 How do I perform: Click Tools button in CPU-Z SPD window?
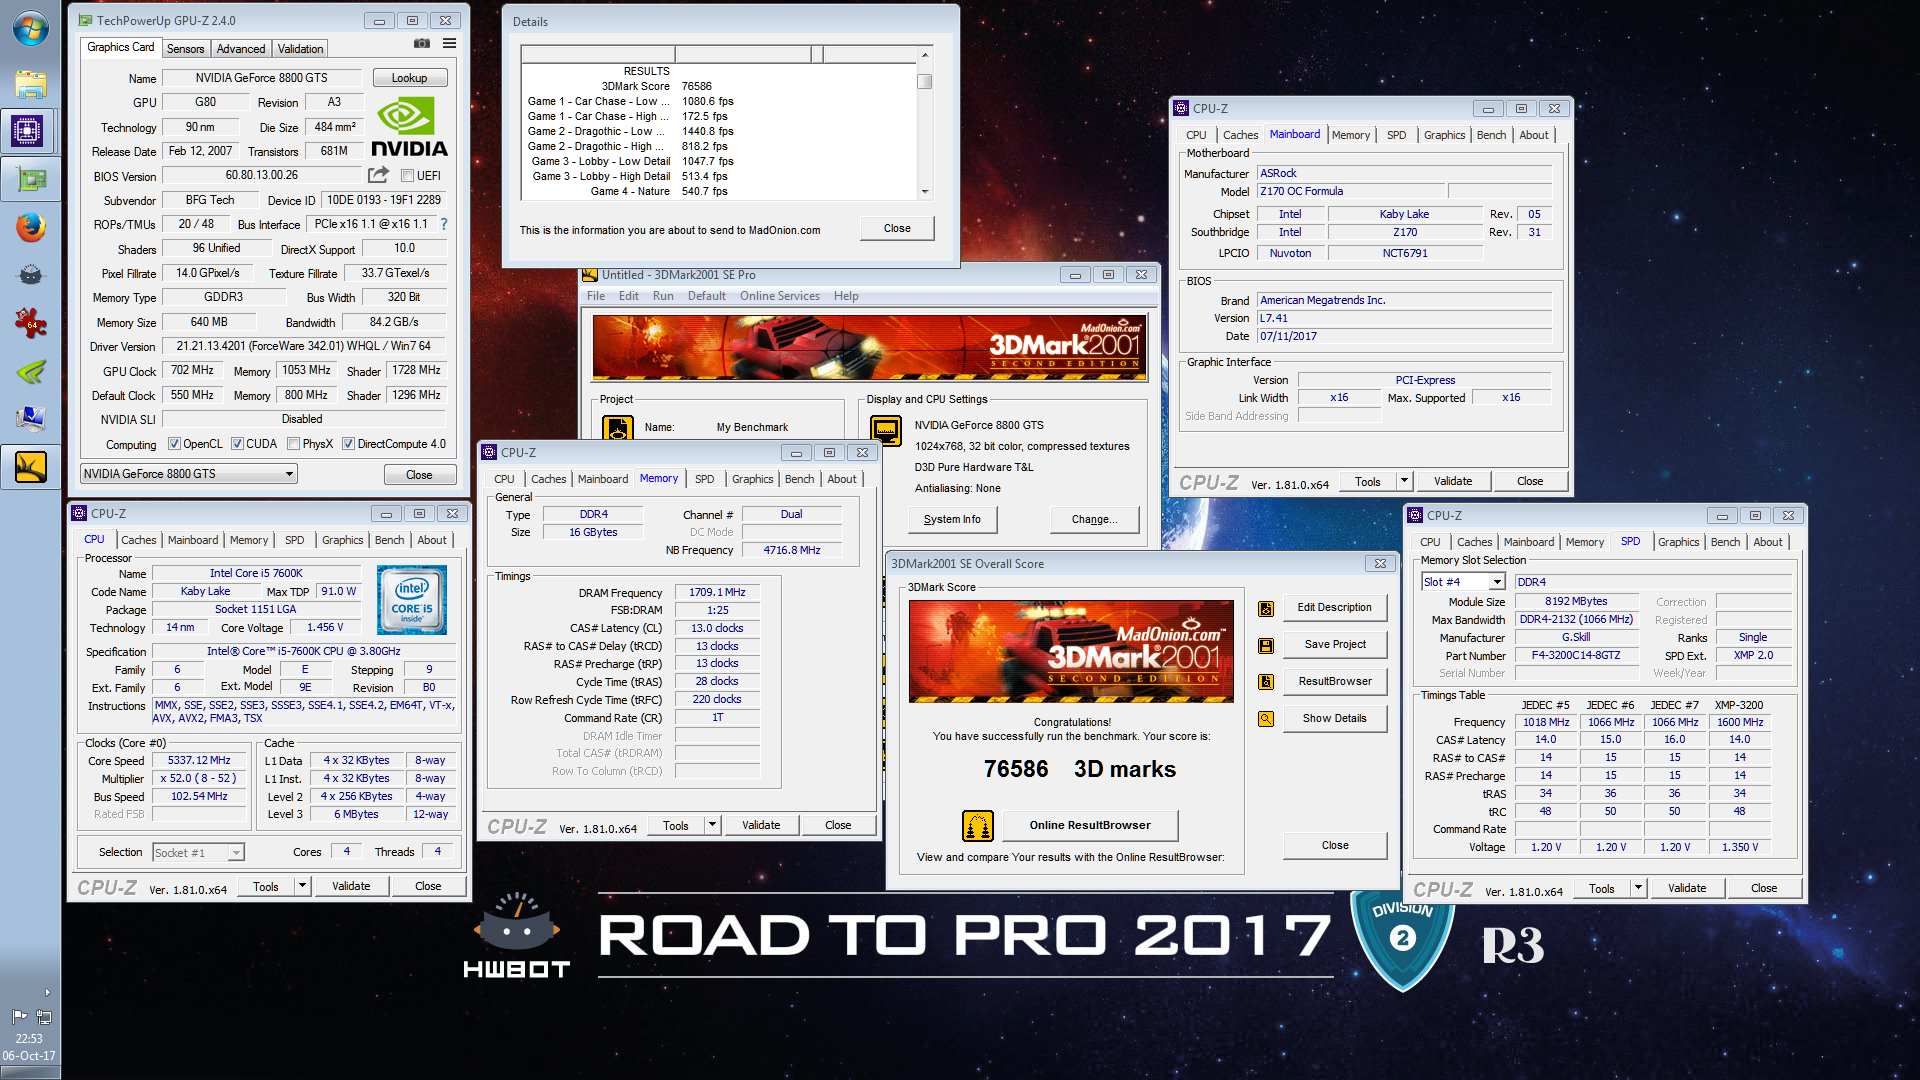click(x=1601, y=889)
